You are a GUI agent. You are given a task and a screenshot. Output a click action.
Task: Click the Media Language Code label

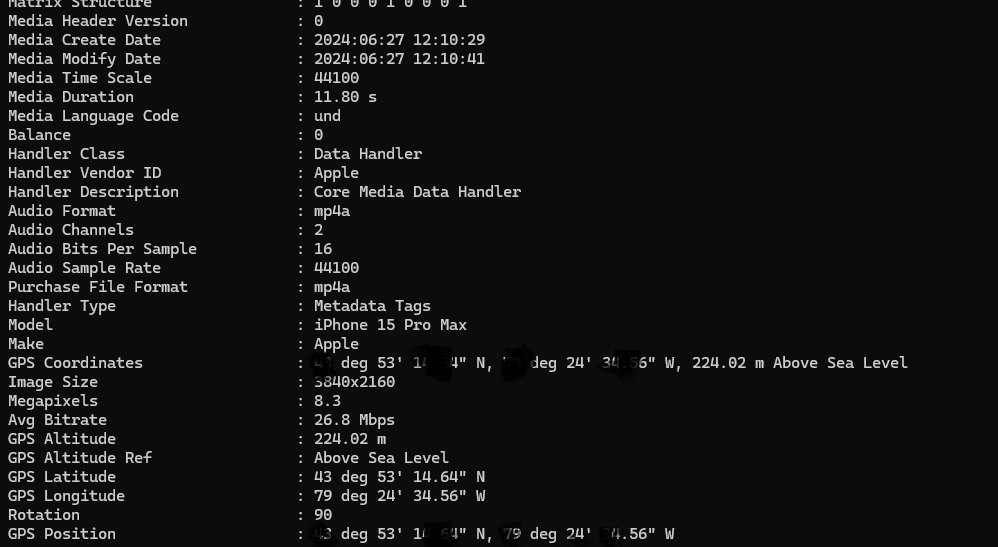[93, 116]
